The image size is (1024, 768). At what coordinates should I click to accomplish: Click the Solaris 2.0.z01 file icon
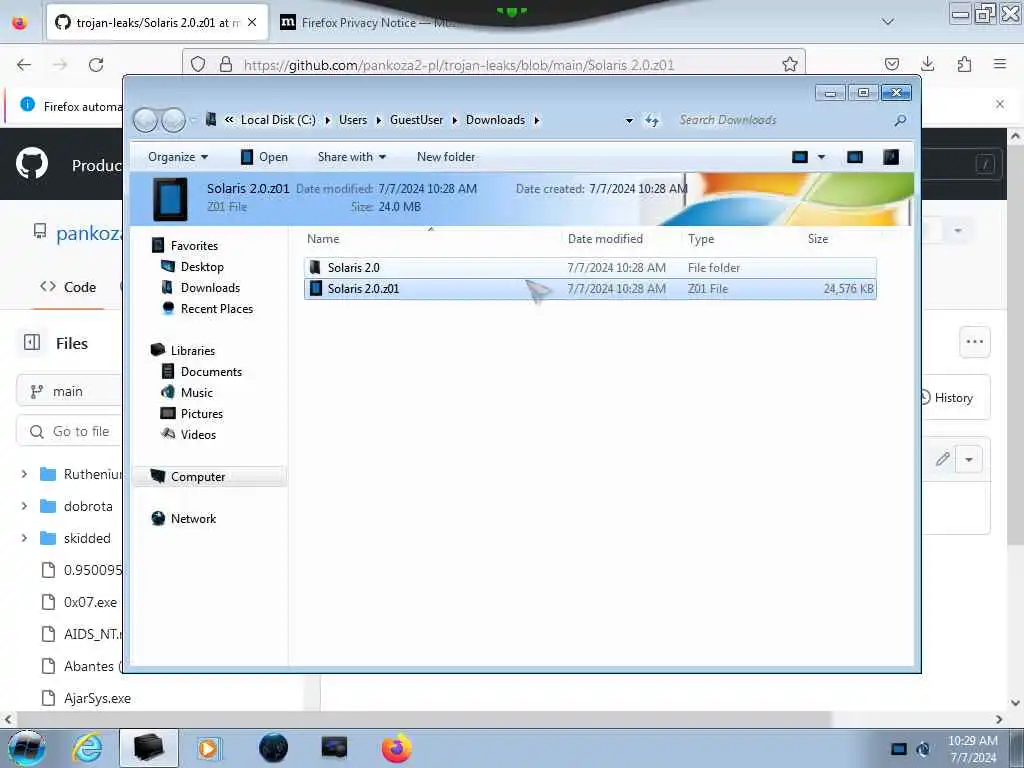tap(316, 289)
